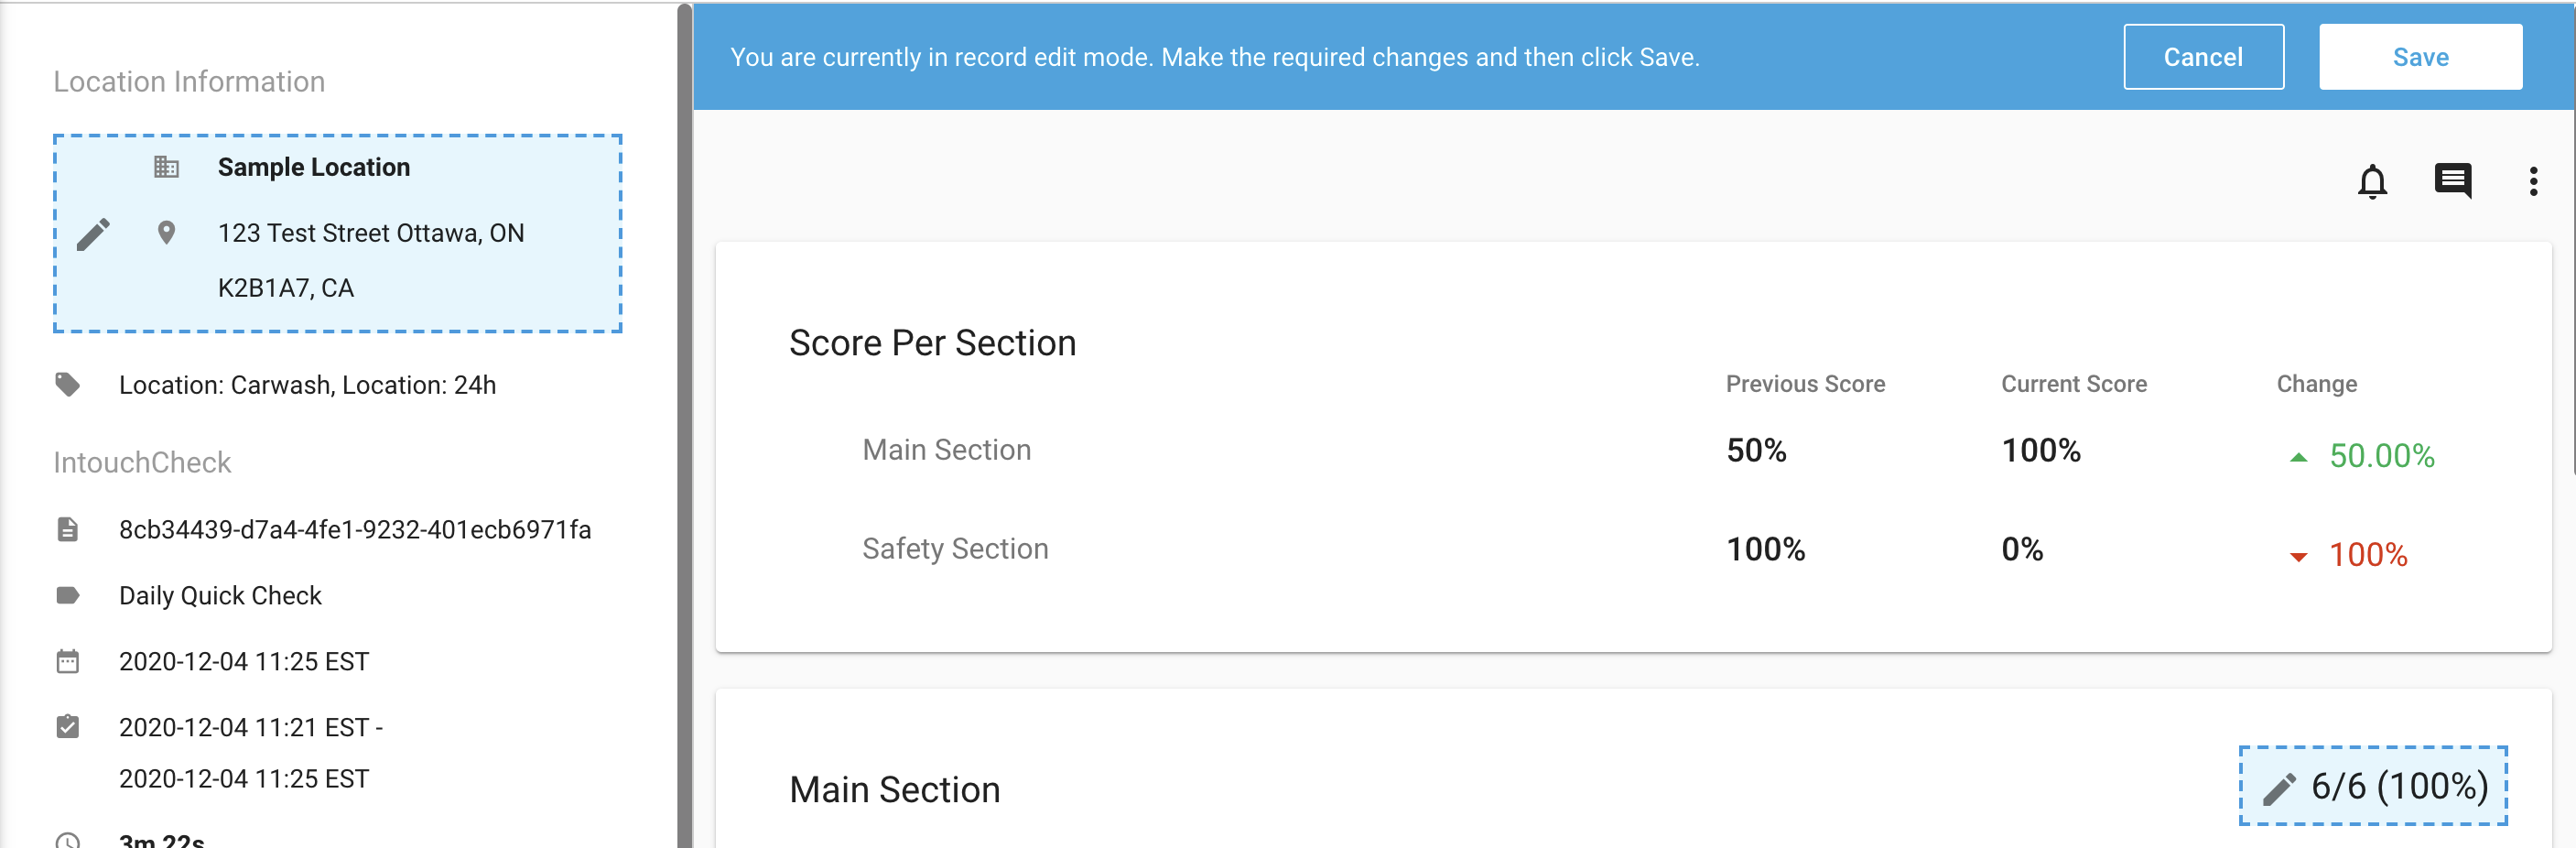Click the pencil edit icon beside the address

point(93,235)
